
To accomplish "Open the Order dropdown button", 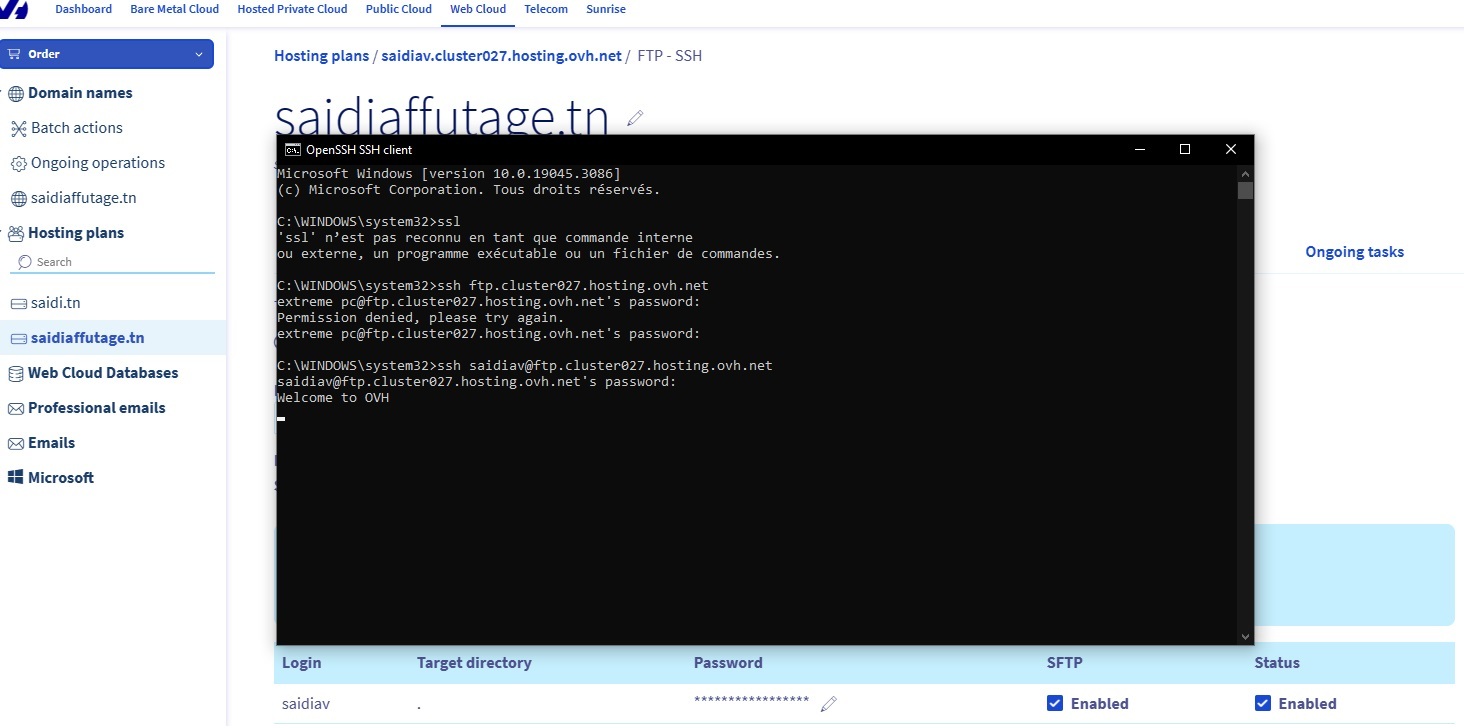I will [107, 54].
